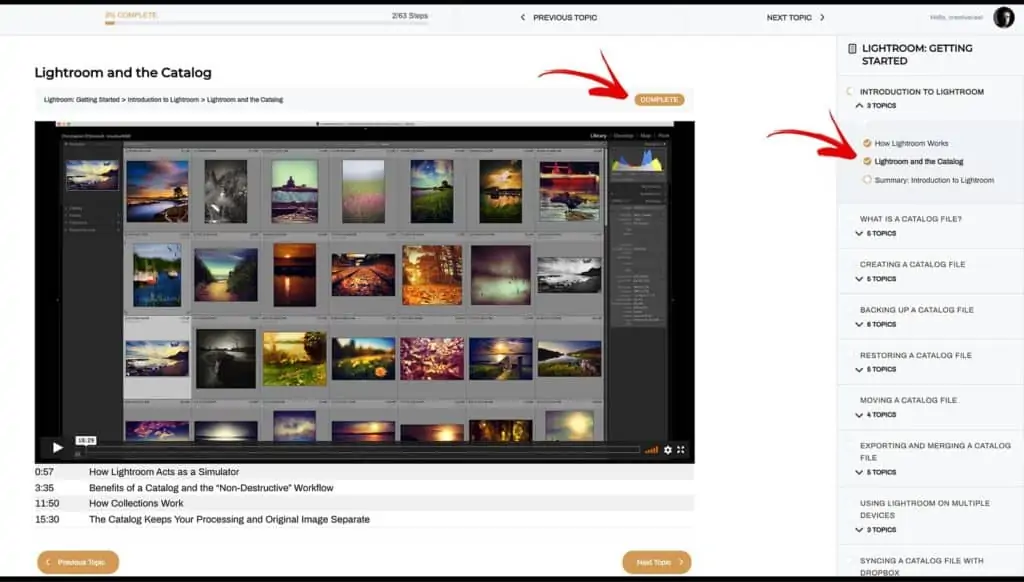This screenshot has height=582, width=1024.
Task: Open the How Lightroom Works topic
Action: click(911, 143)
